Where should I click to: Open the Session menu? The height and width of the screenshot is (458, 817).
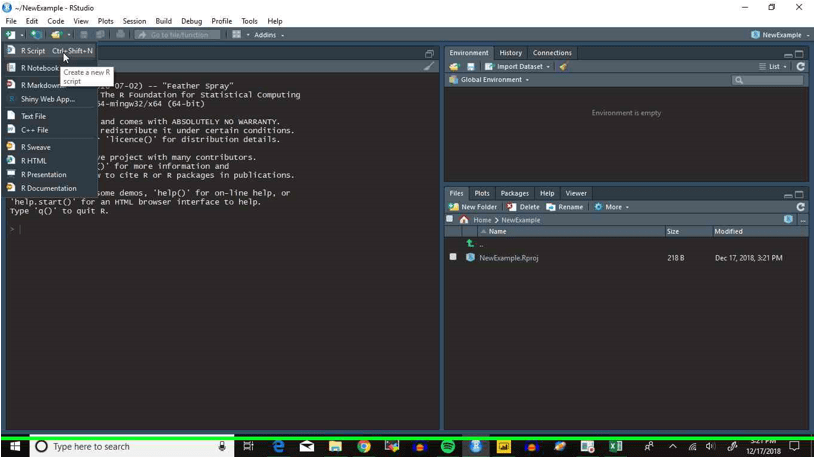pos(134,21)
